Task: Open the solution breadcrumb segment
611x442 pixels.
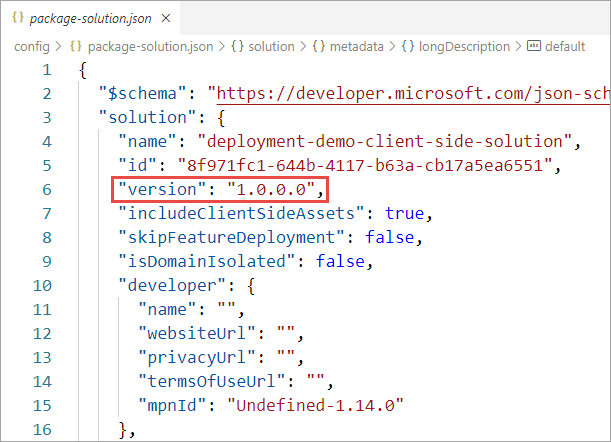Action: pos(271,47)
